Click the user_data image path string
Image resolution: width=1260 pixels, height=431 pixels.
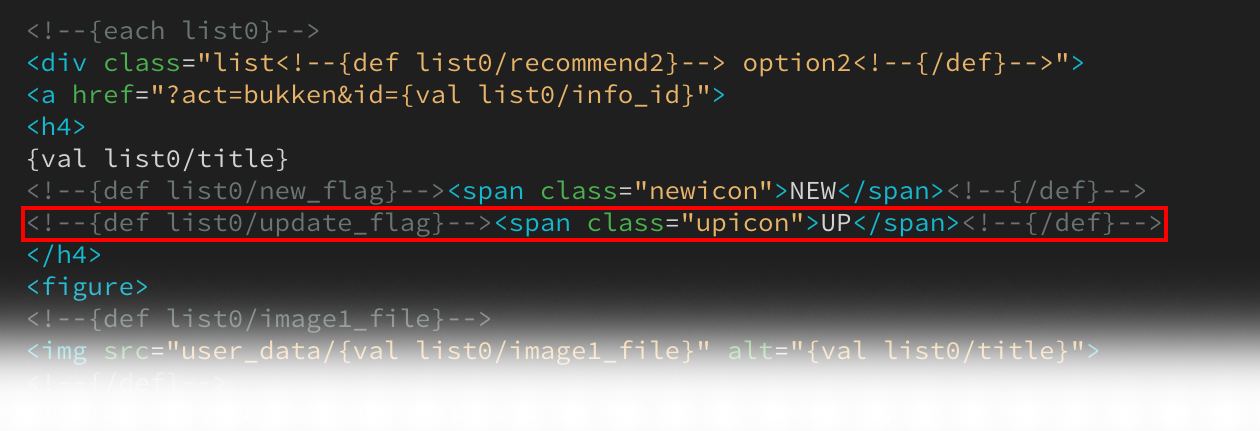[x=440, y=351]
